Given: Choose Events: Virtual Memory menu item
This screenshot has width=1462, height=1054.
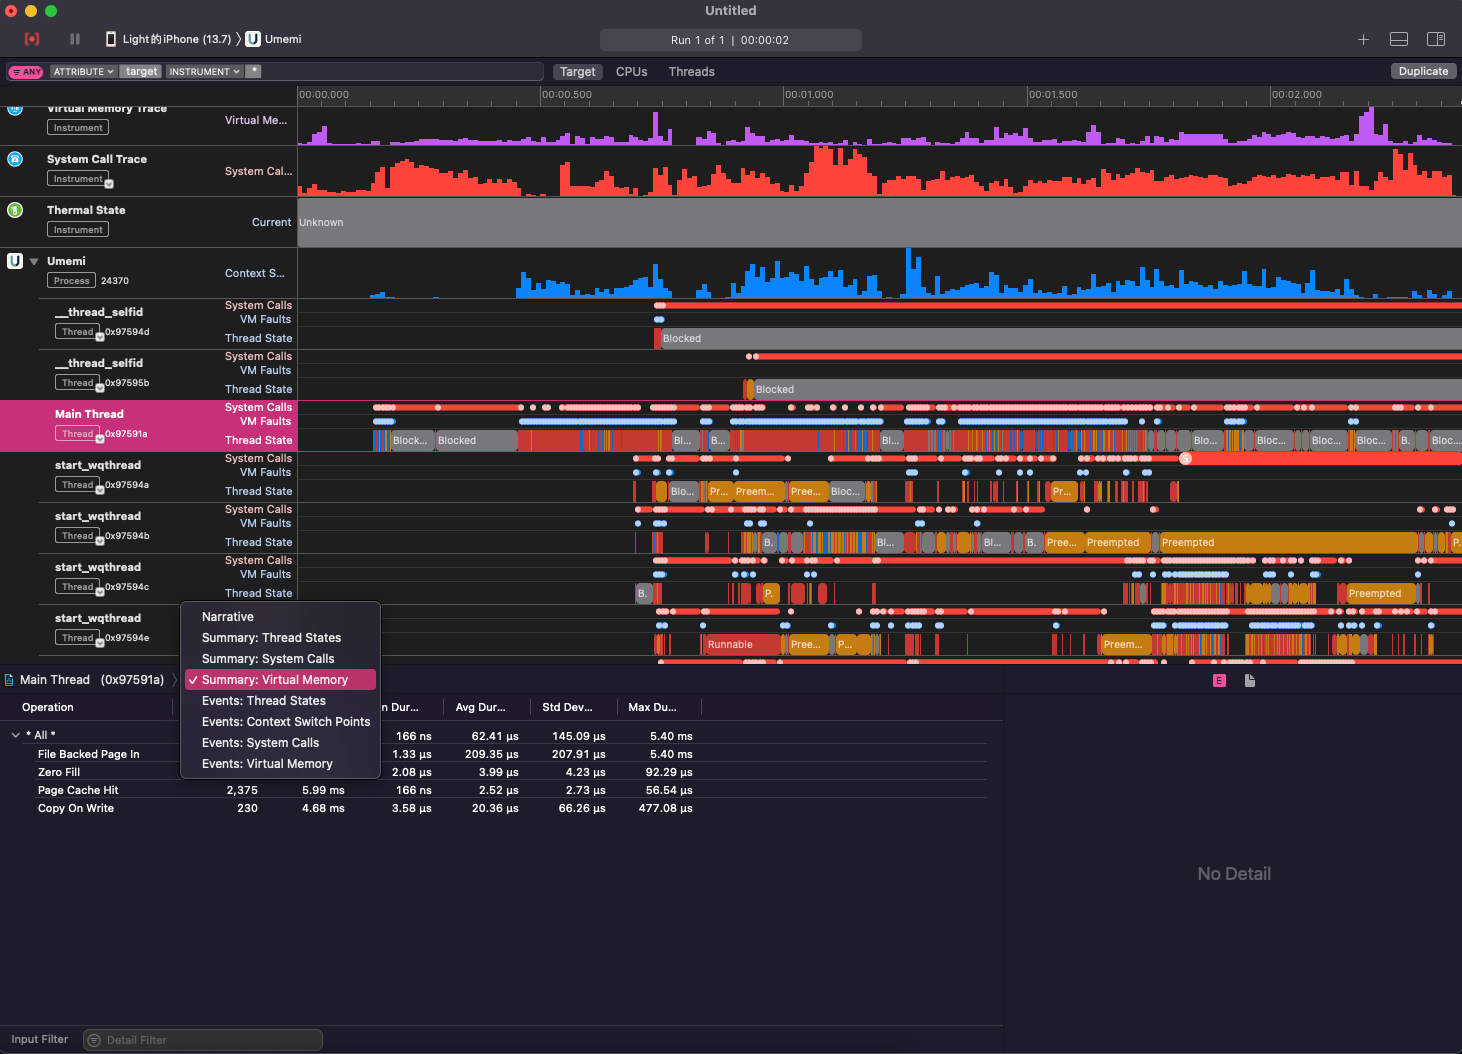Looking at the screenshot, I should (280, 764).
